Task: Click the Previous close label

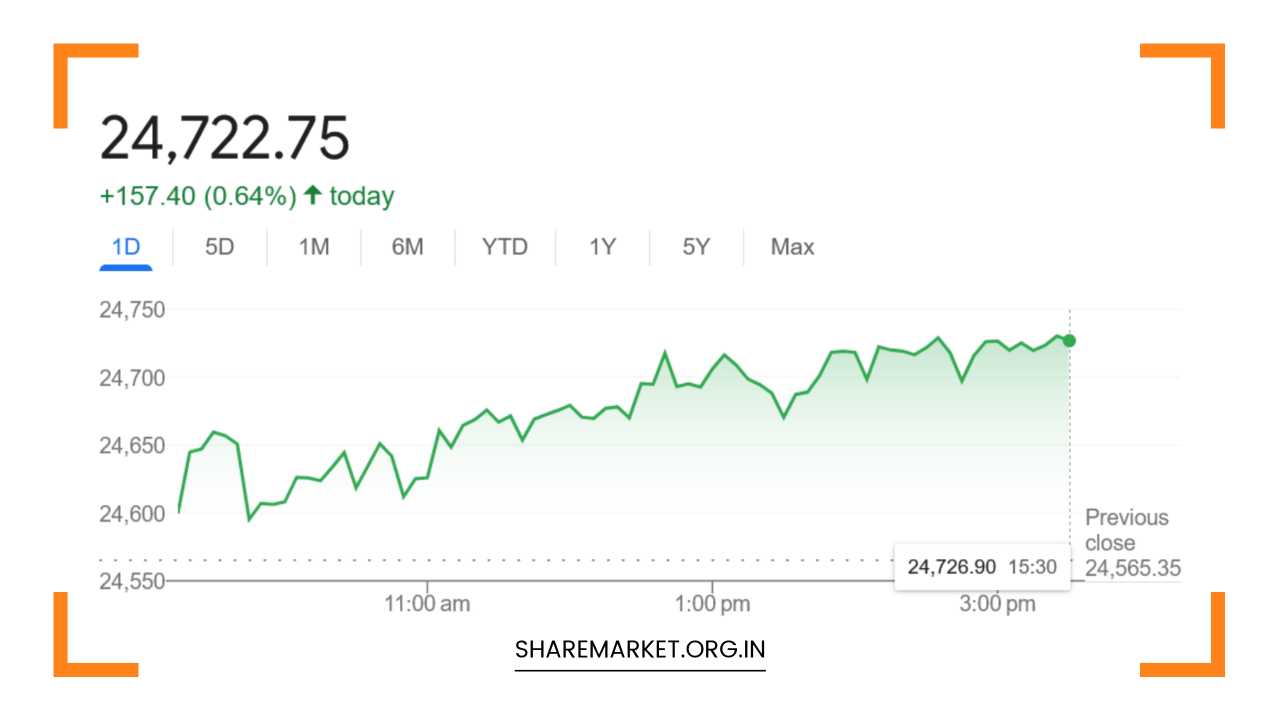Action: pos(1126,530)
